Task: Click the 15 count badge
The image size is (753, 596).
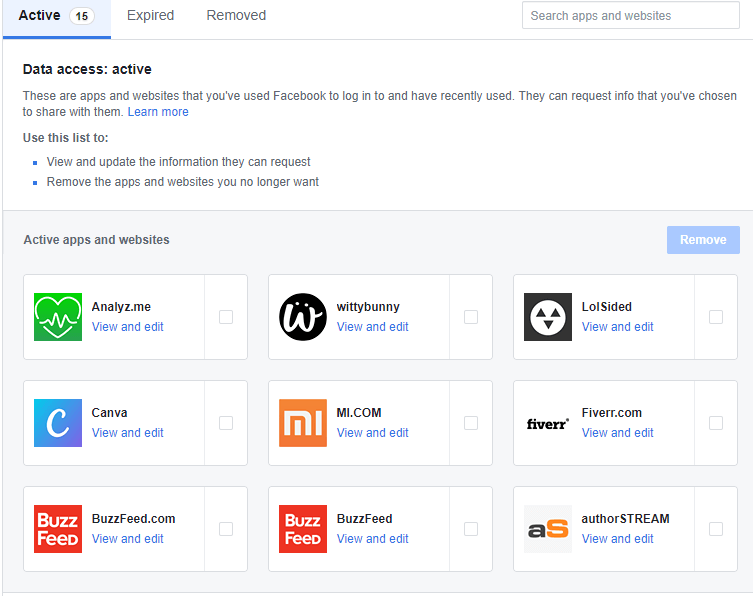Action: (x=82, y=16)
